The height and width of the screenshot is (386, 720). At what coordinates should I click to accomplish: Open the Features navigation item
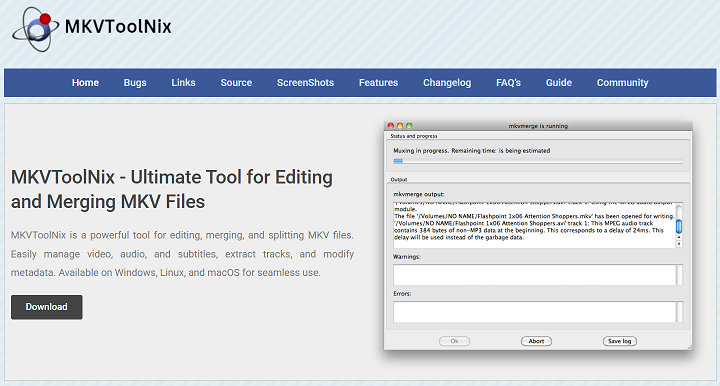pos(378,83)
